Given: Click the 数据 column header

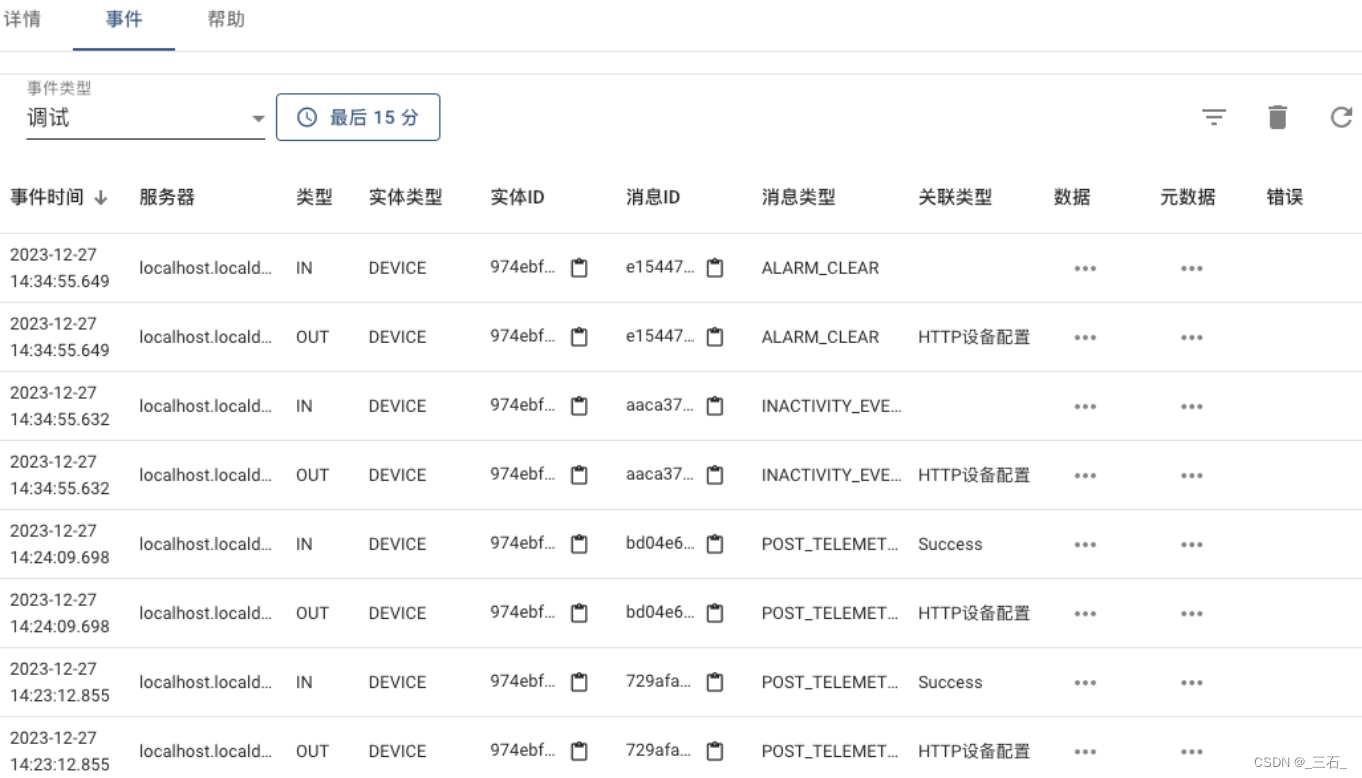Looking at the screenshot, I should (x=1072, y=197).
